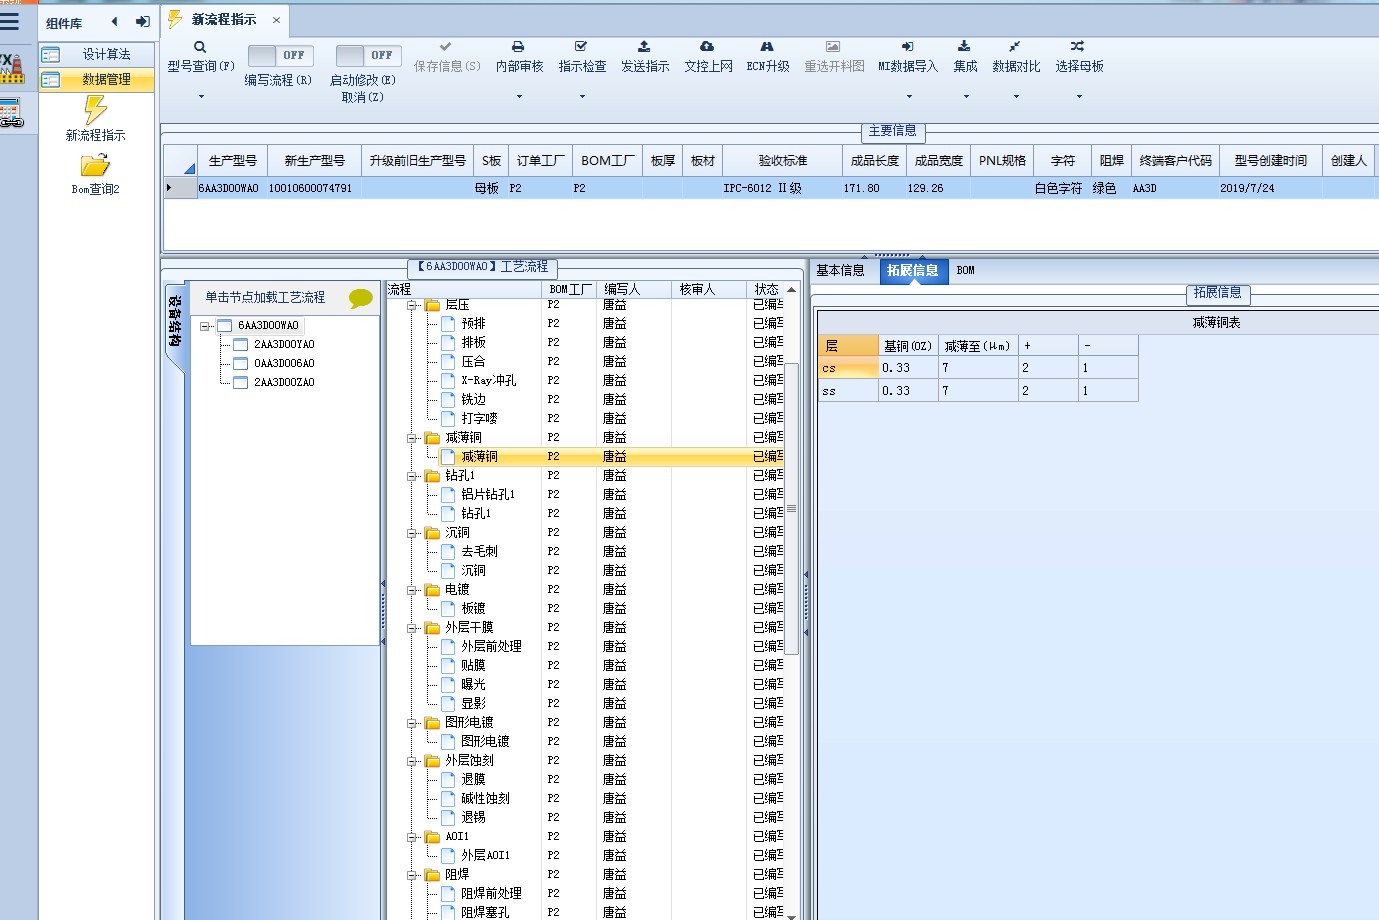The height and width of the screenshot is (920, 1379).
Task: Click process list vertical scrollbar thumb
Action: click(792, 508)
